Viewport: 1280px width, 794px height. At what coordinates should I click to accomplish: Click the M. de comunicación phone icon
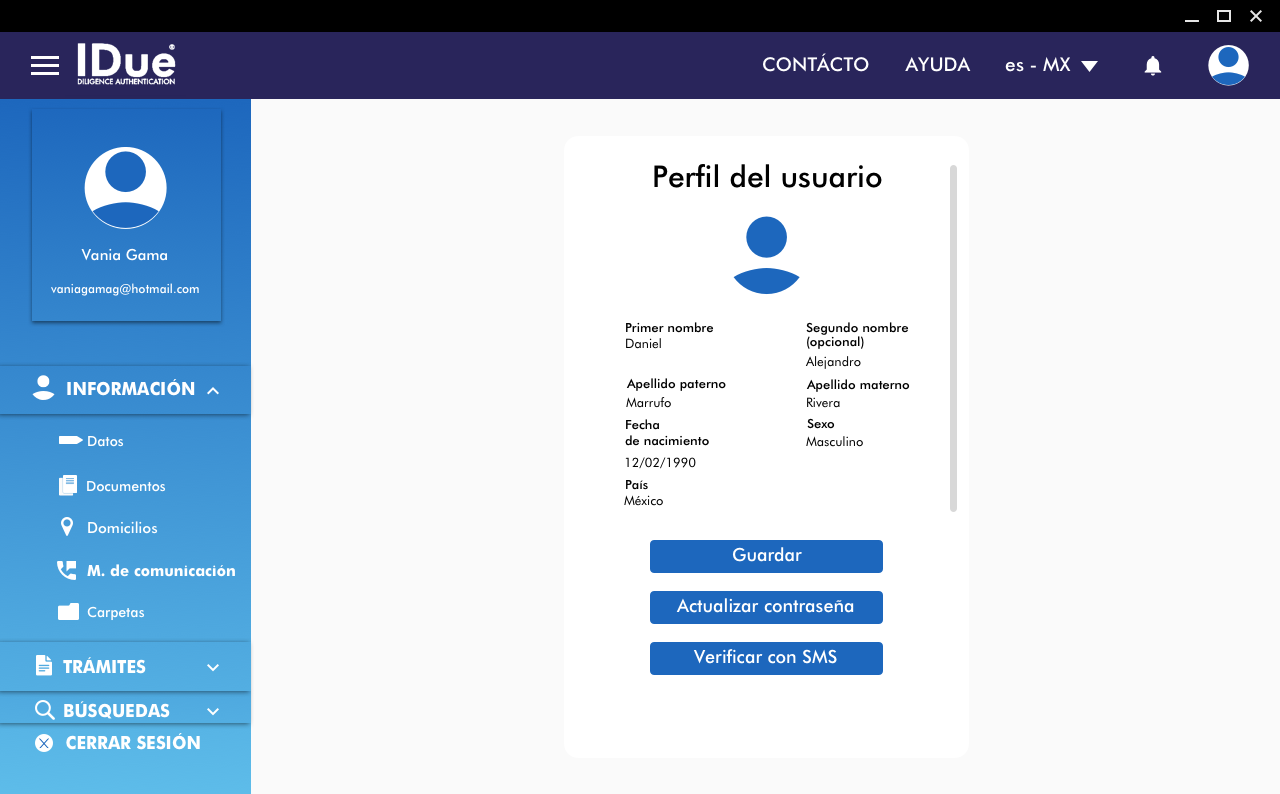(x=67, y=570)
